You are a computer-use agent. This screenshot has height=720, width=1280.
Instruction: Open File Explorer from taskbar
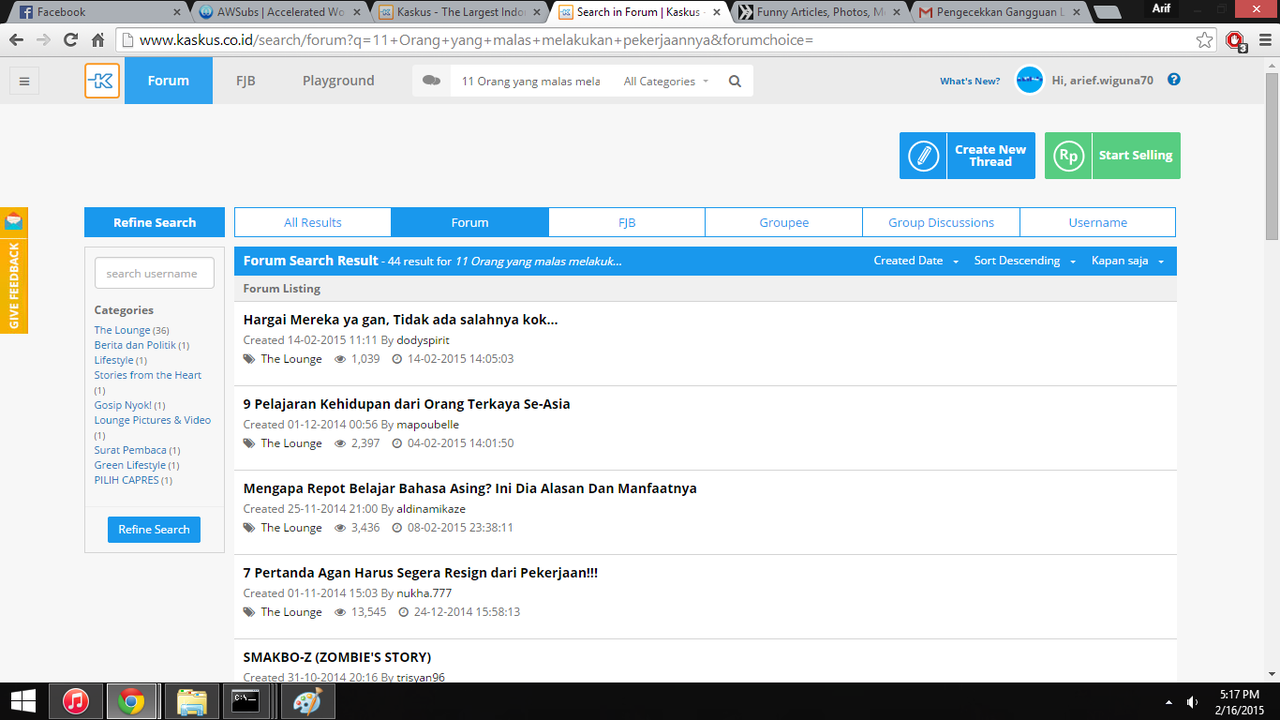click(191, 701)
